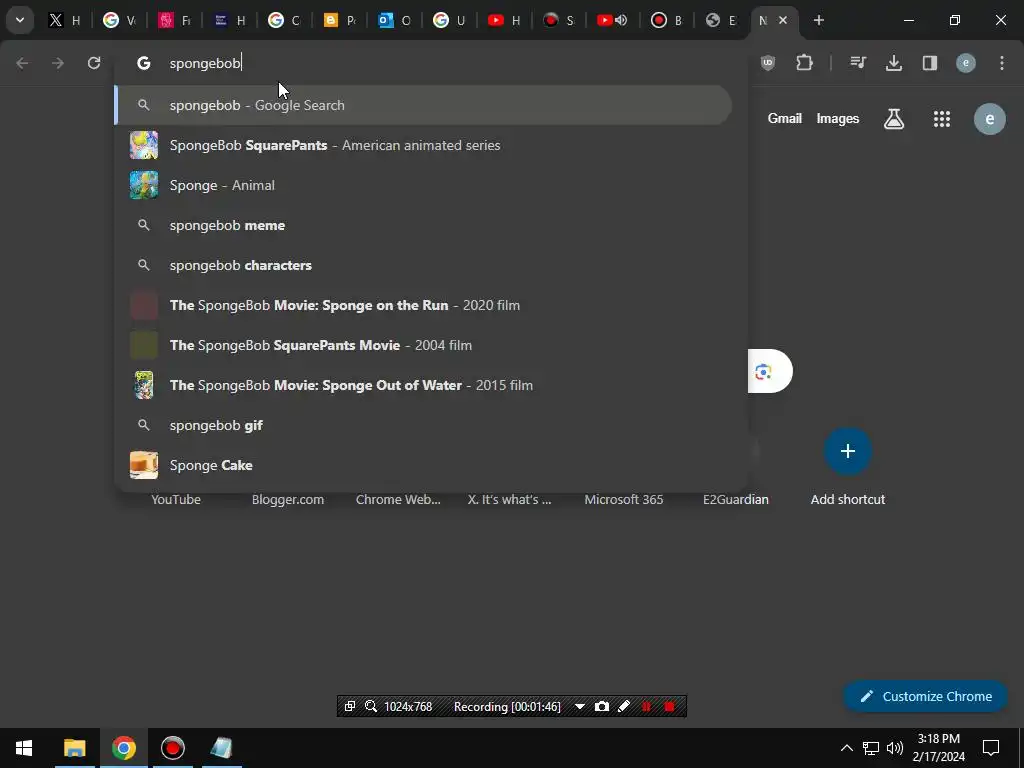Close the active New Tab
Image resolution: width=1024 pixels, height=768 pixels.
[783, 20]
